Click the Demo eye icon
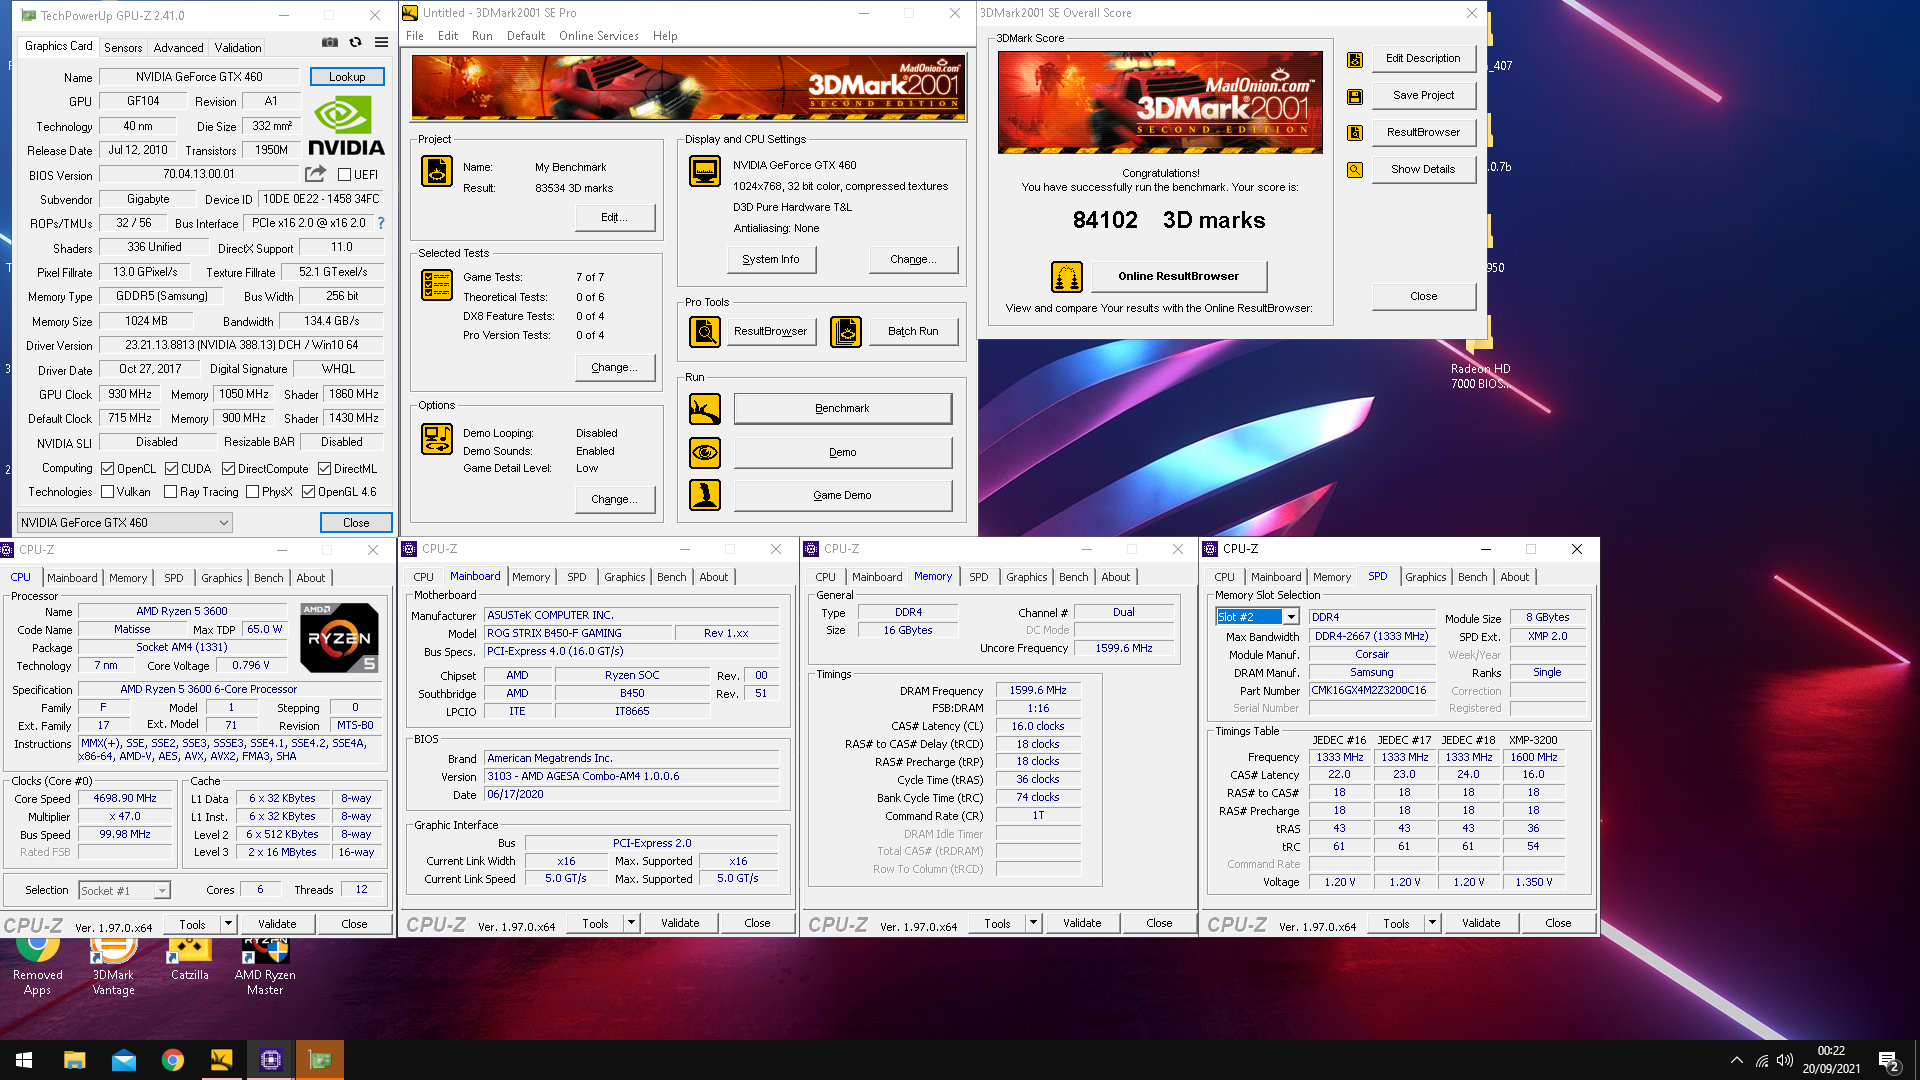The image size is (1920, 1080). tap(705, 452)
